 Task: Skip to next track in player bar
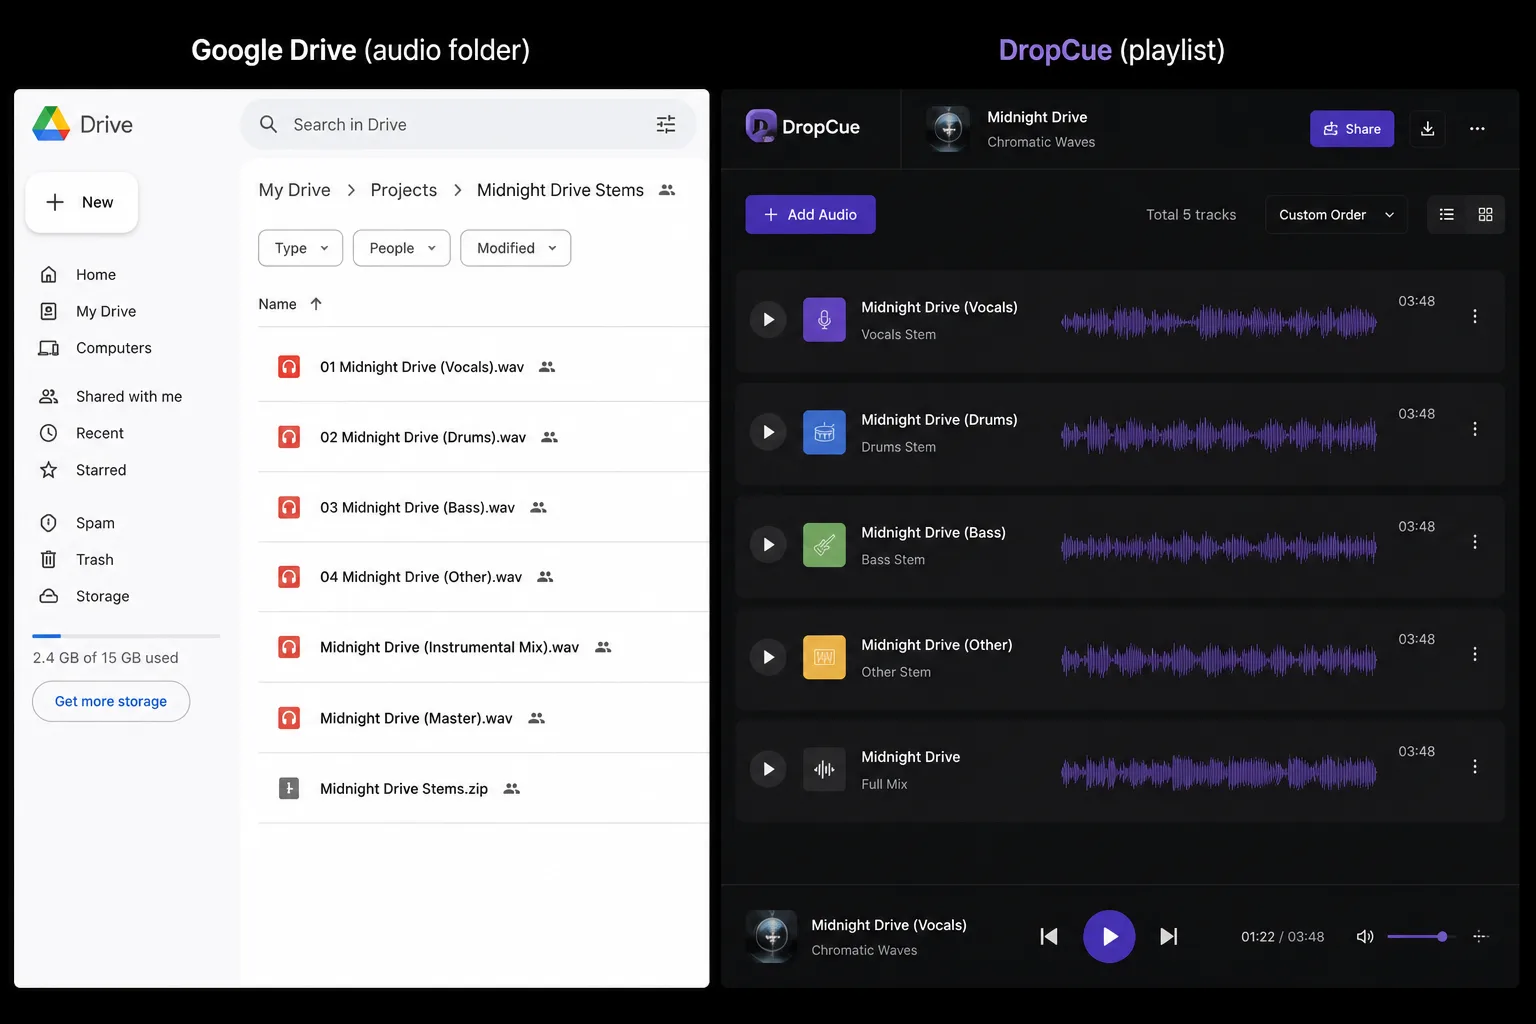[x=1168, y=936]
